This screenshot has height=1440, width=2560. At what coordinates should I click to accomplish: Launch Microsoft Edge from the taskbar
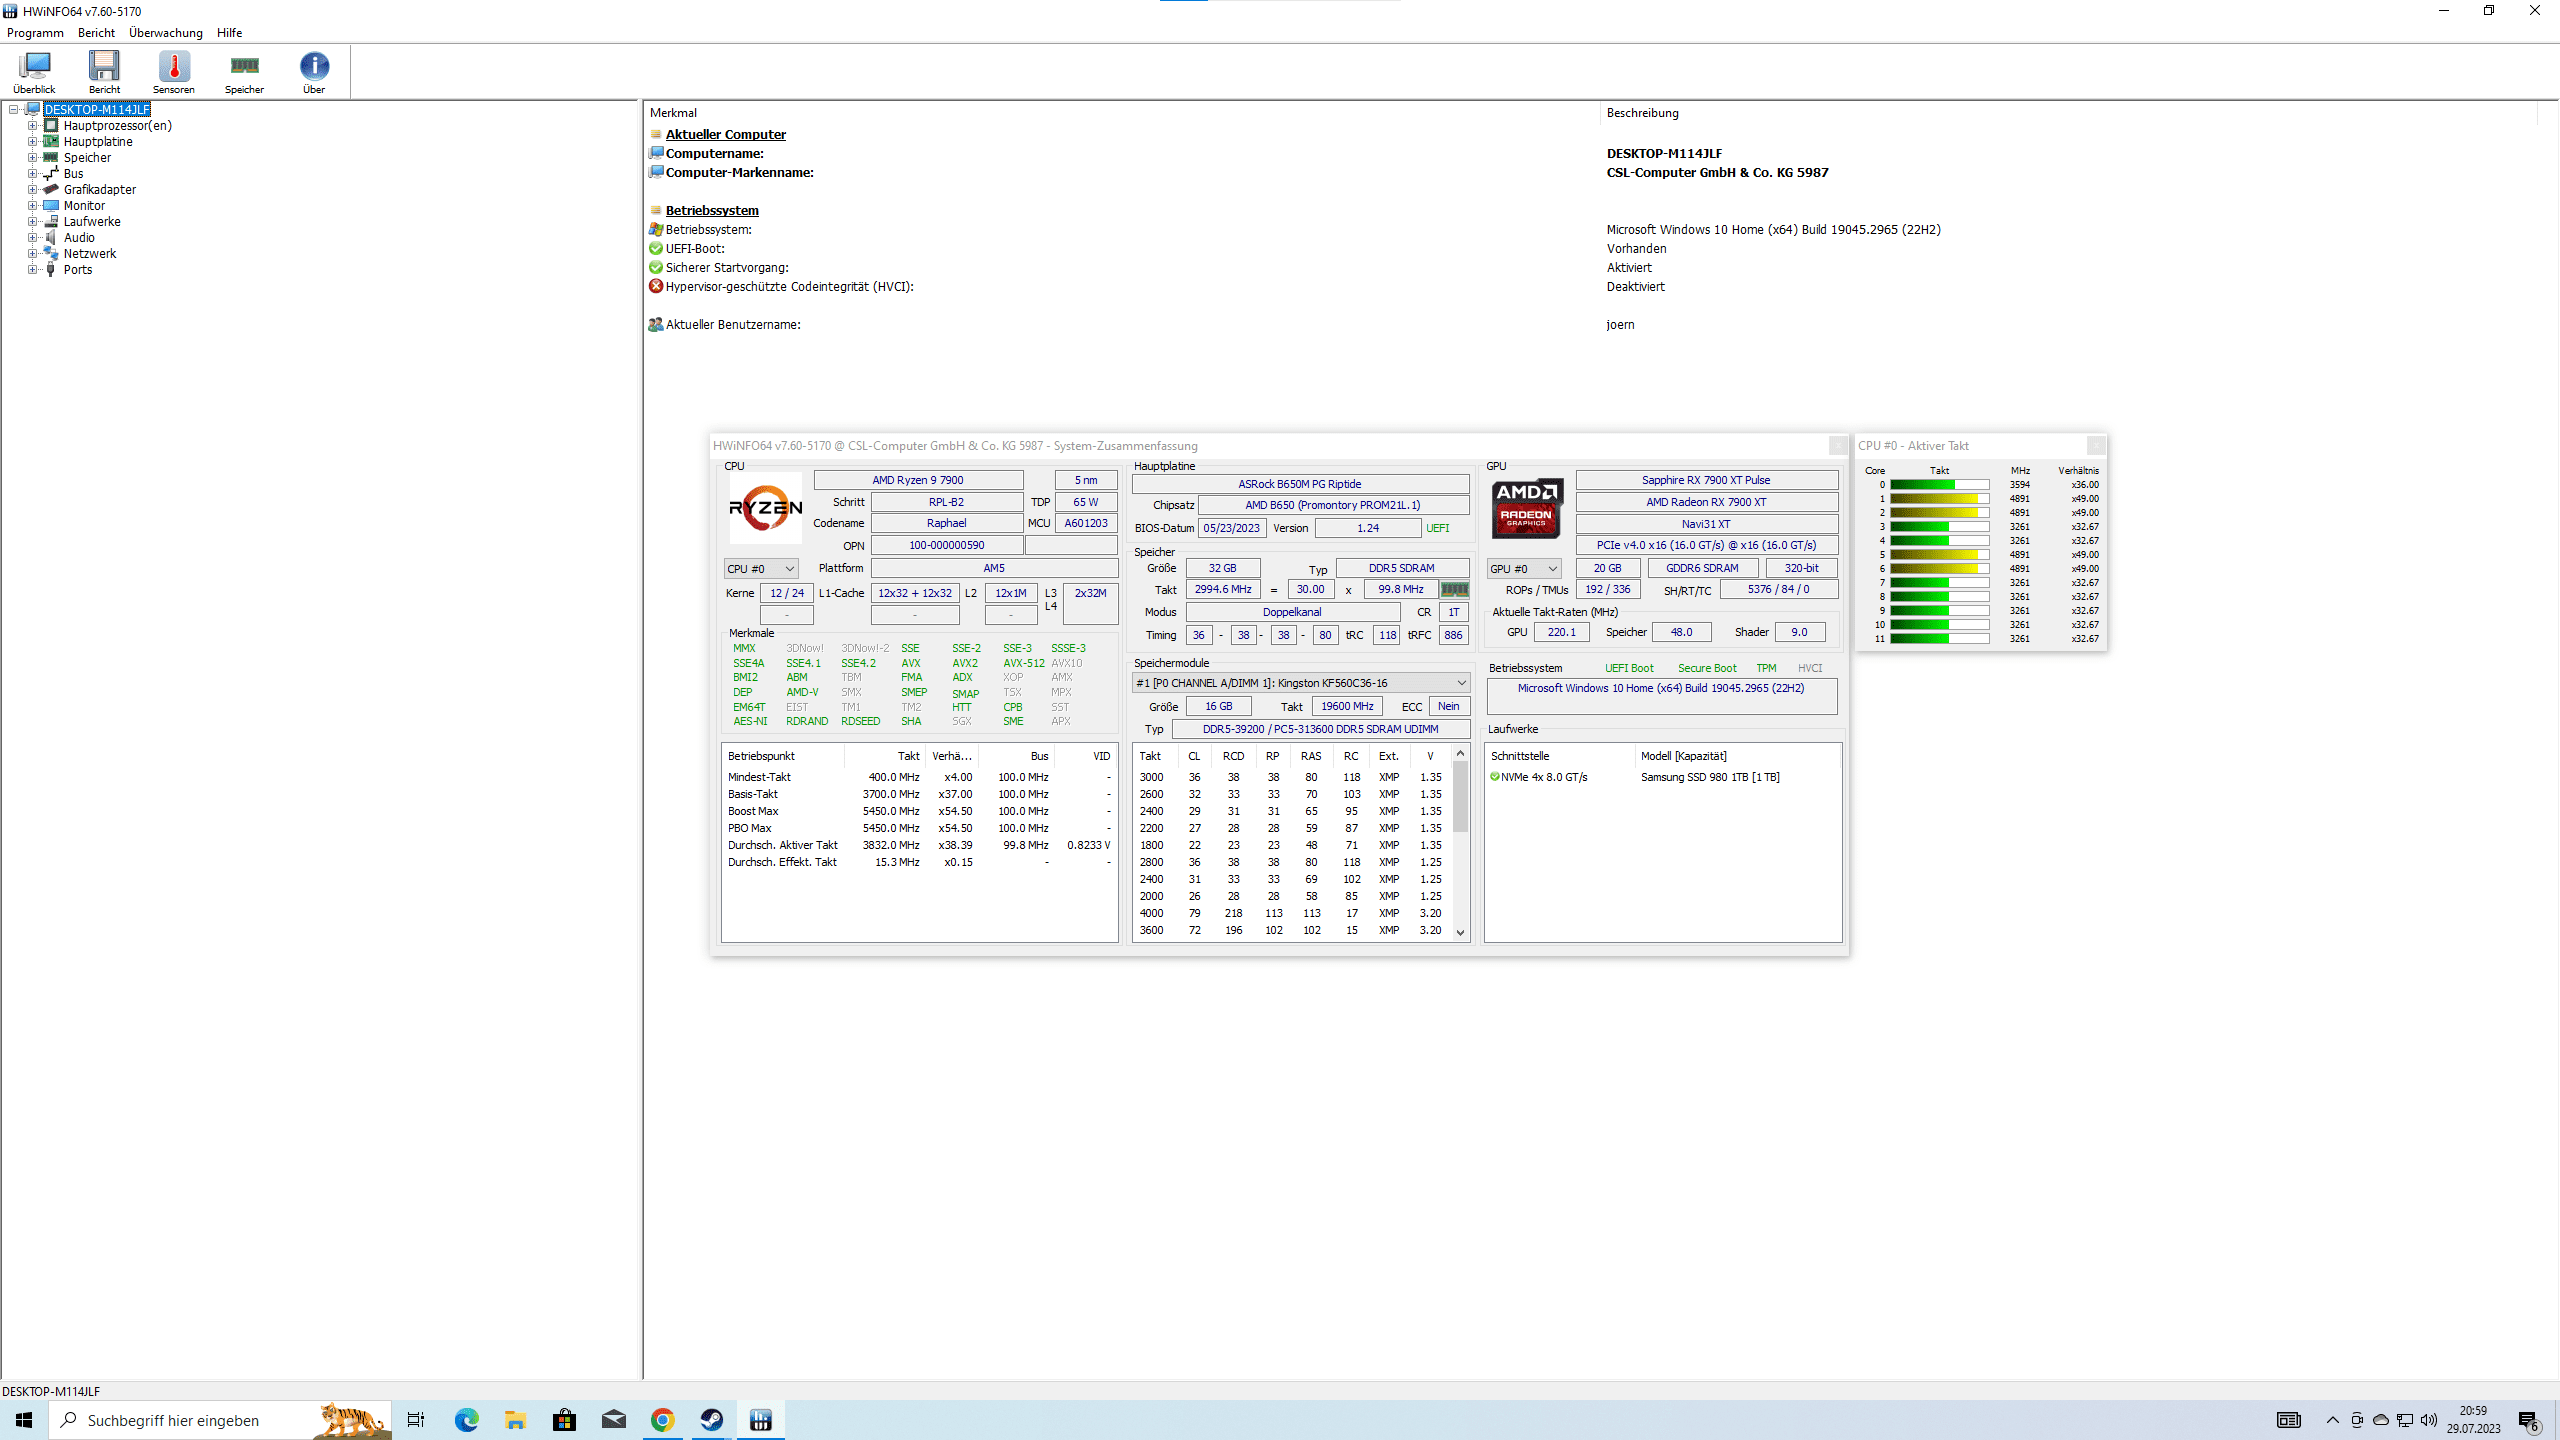click(466, 1420)
